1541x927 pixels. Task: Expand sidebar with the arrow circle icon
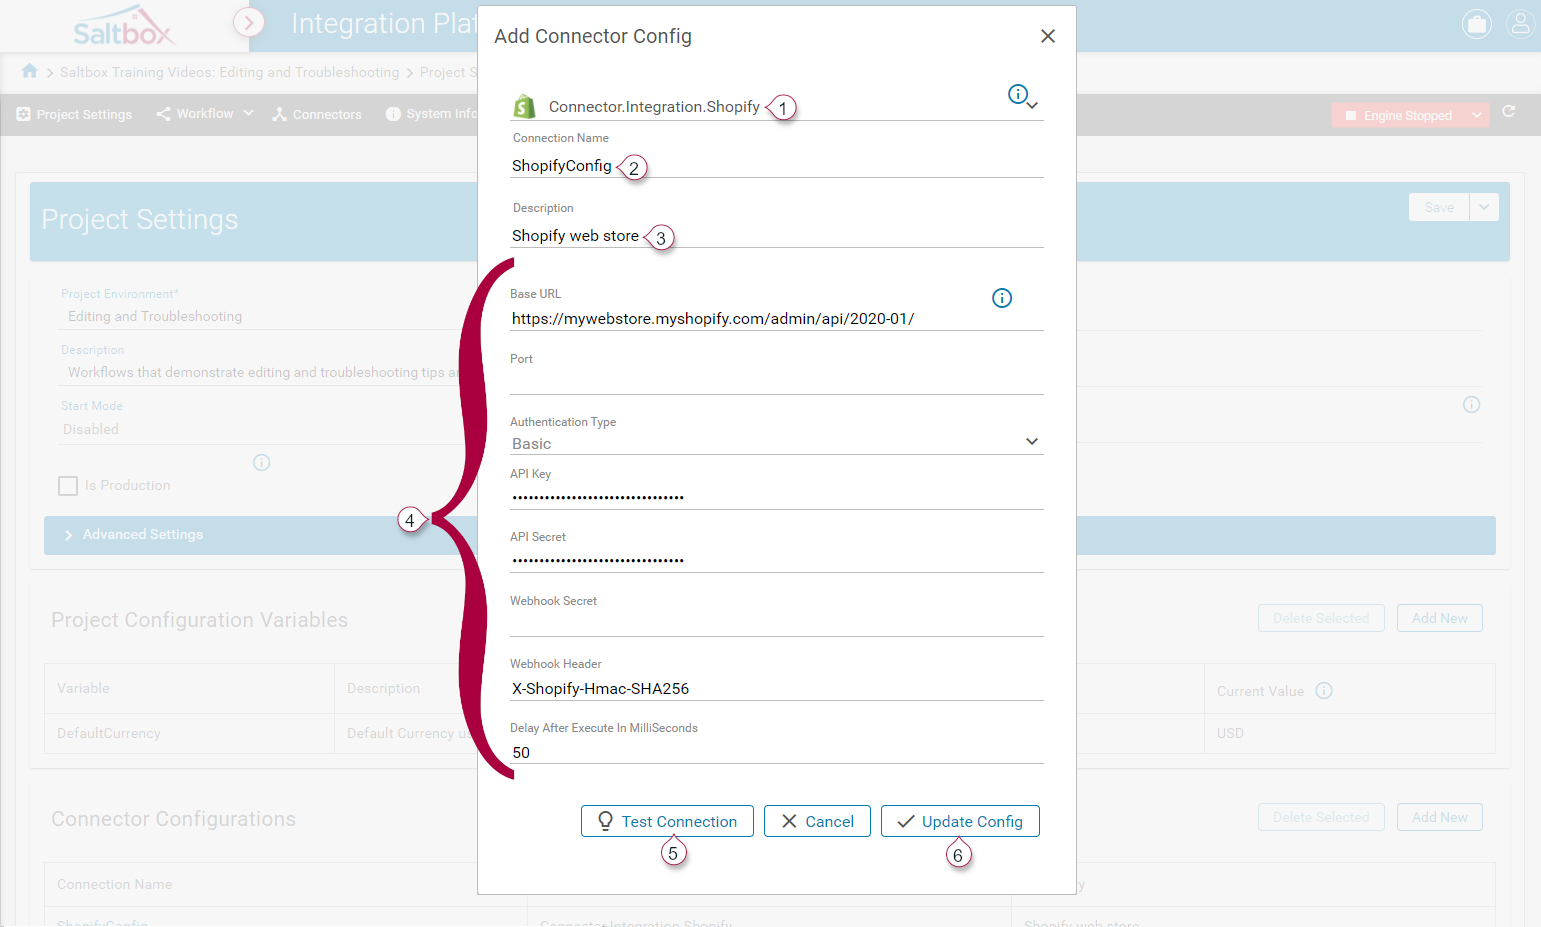click(249, 22)
